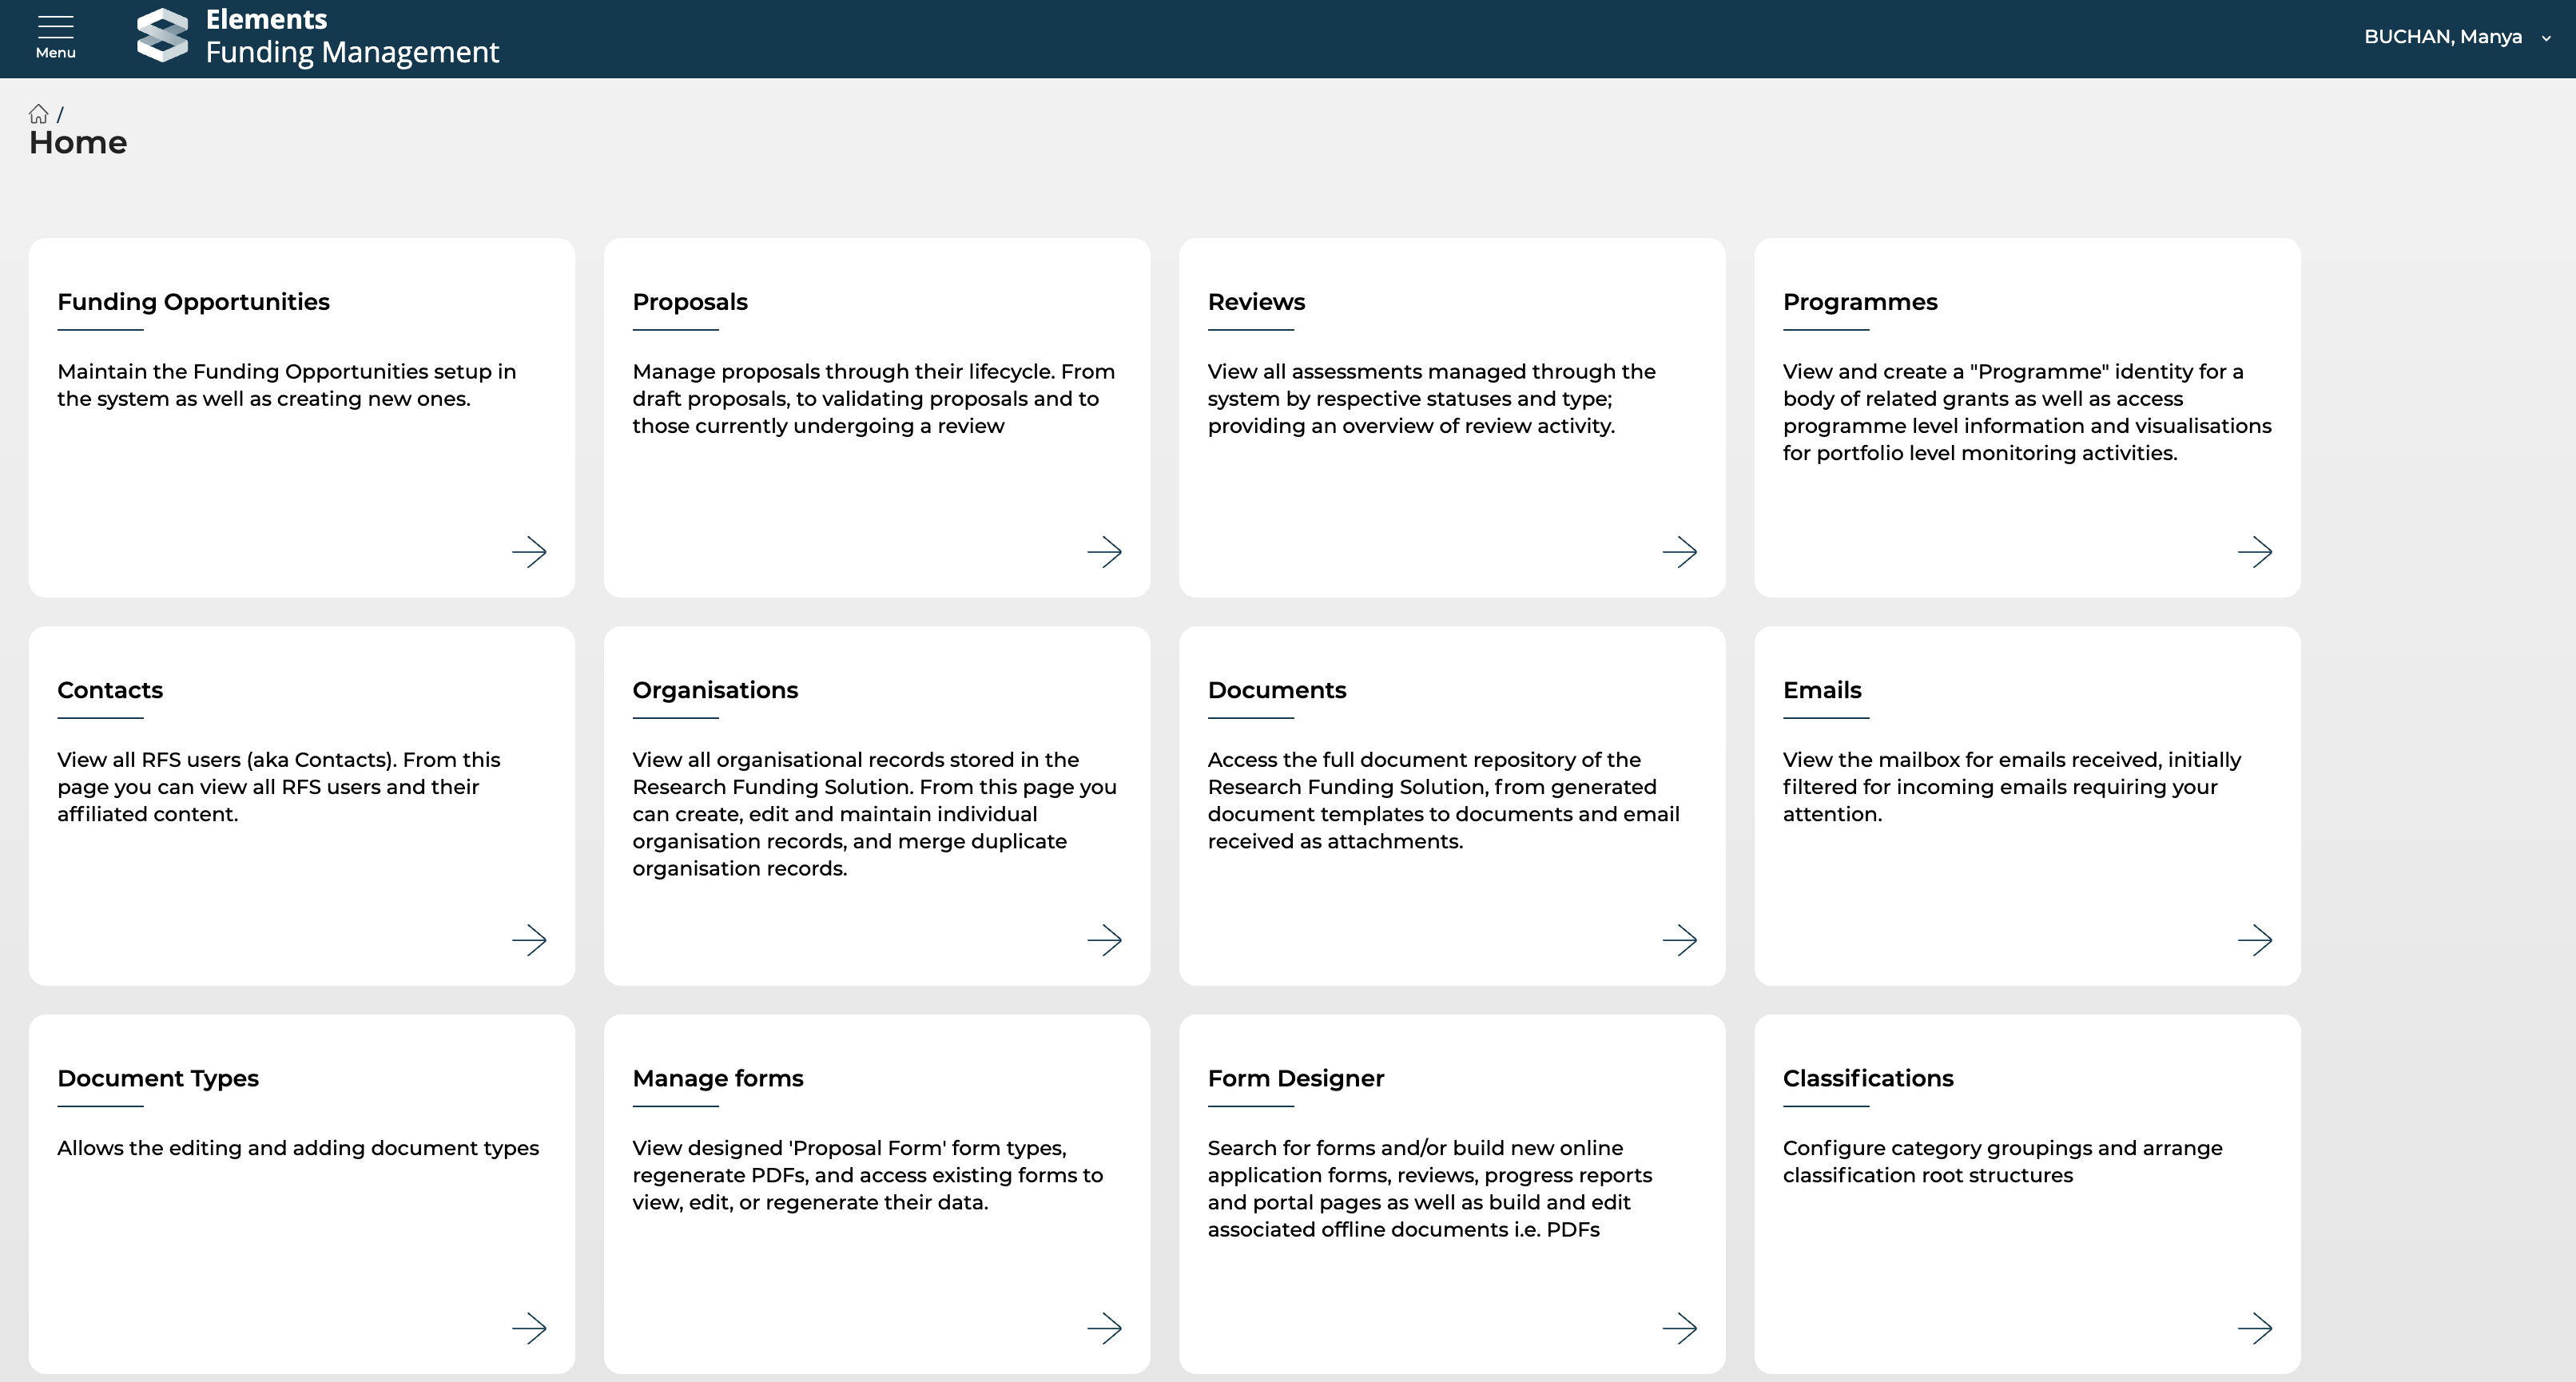Click the chevron beside the user name
The width and height of the screenshot is (2576, 1382).
(x=2546, y=38)
